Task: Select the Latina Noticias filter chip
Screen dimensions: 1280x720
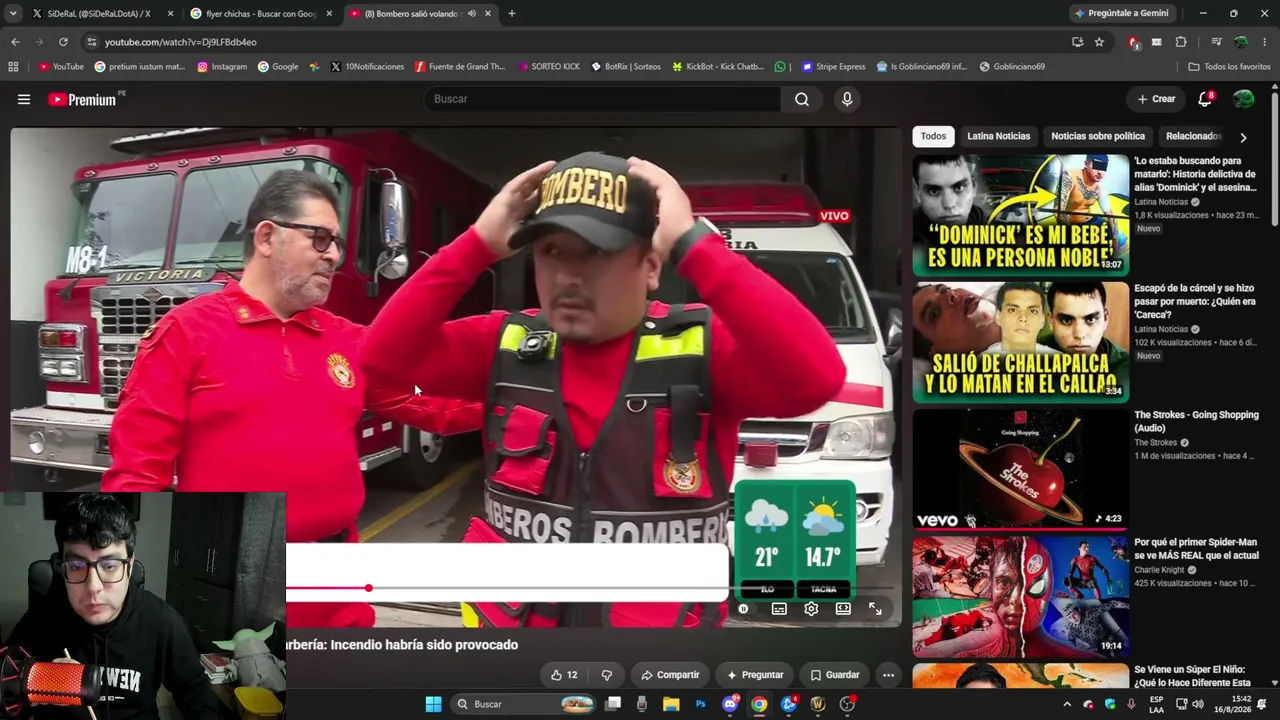Action: pos(998,136)
